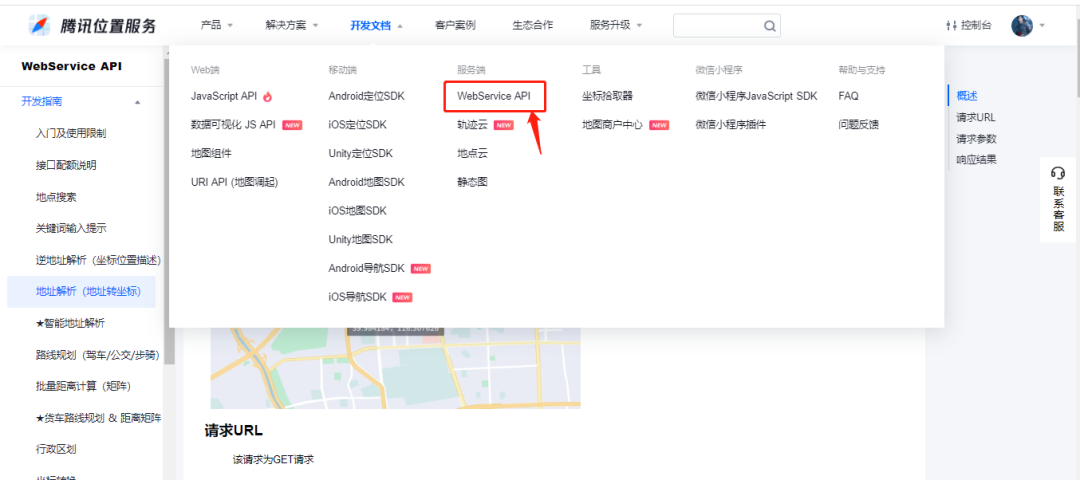Open 数据可视化 JS API documentation

coord(233,125)
